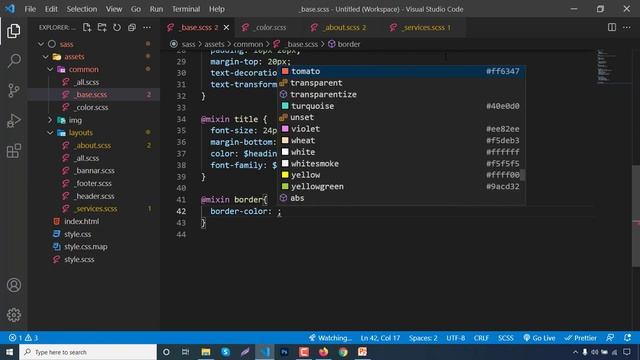Open the Edit menu

pyautogui.click(x=51, y=9)
